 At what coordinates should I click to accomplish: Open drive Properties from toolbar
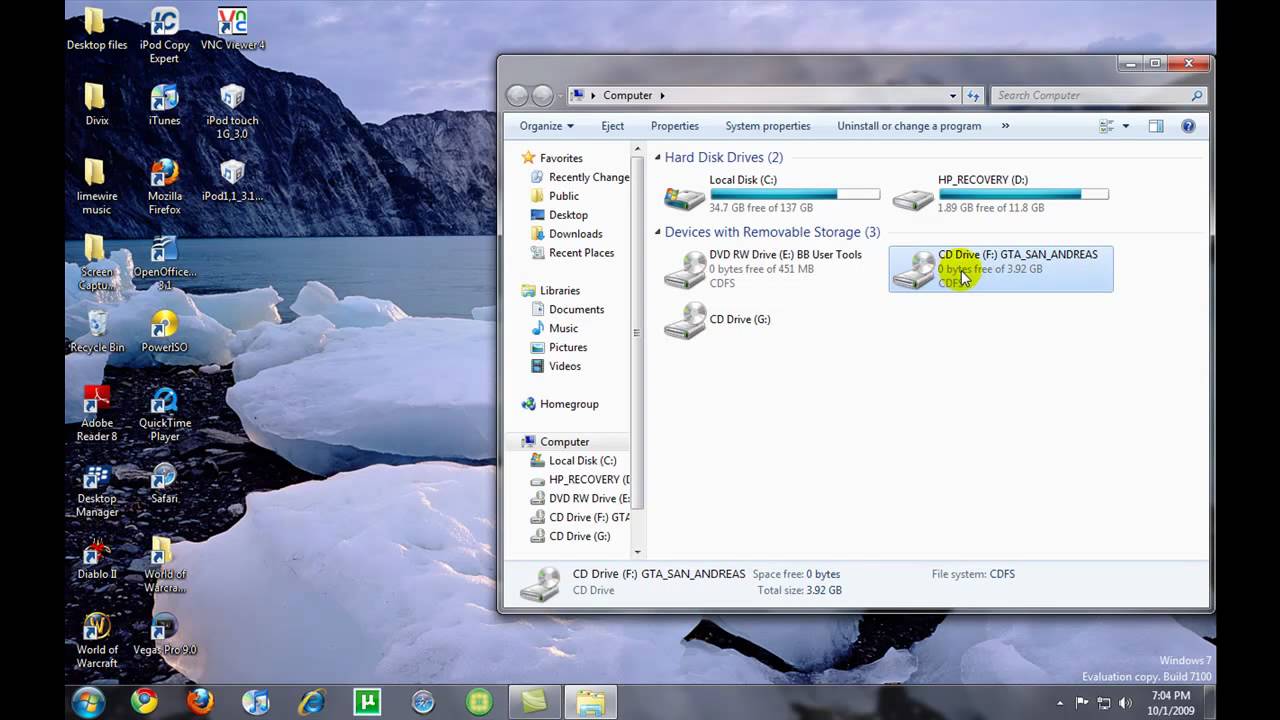[x=675, y=126]
